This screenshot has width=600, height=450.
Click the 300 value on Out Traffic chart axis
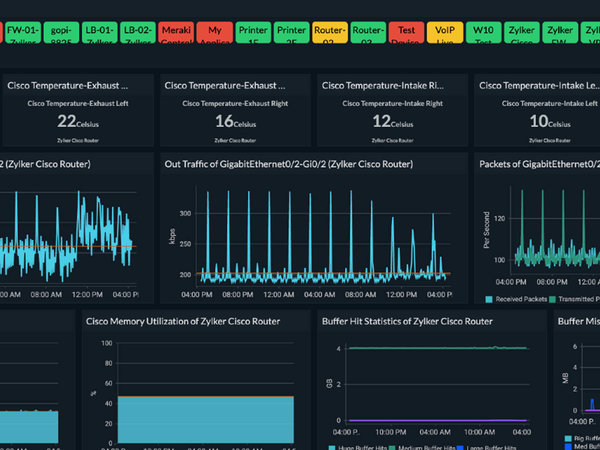pyautogui.click(x=185, y=213)
